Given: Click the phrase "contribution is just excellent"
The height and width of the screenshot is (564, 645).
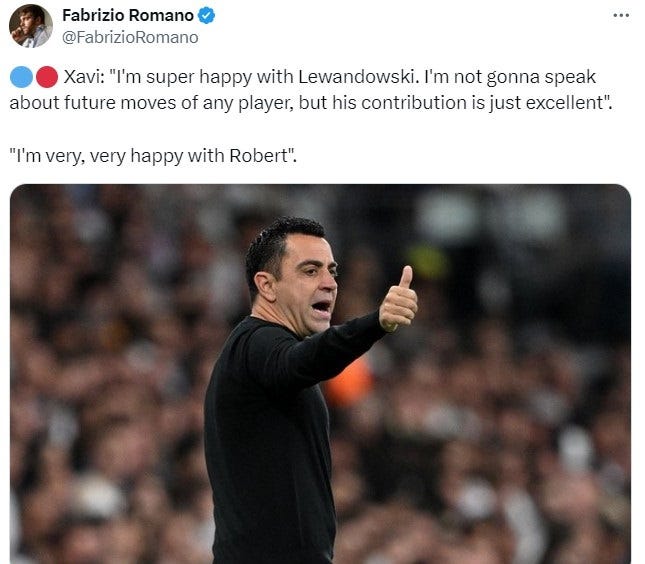Looking at the screenshot, I should tap(482, 103).
